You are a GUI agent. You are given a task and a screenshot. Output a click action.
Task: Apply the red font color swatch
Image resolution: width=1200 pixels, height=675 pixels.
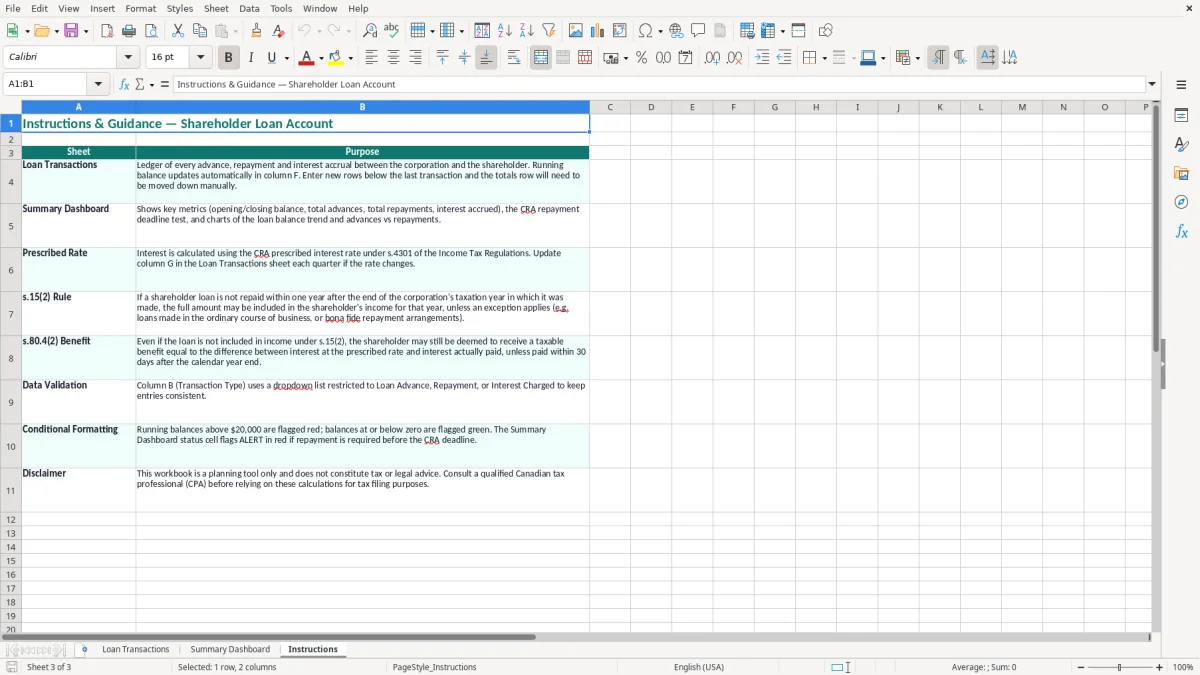307,58
